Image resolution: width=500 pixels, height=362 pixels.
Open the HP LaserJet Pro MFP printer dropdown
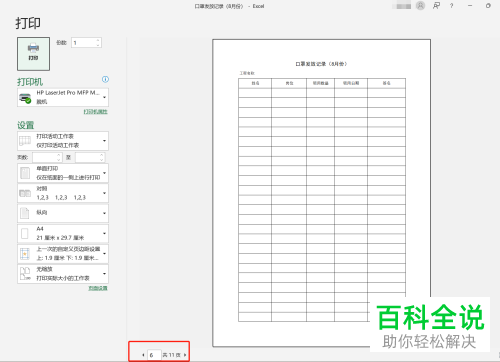click(x=63, y=97)
